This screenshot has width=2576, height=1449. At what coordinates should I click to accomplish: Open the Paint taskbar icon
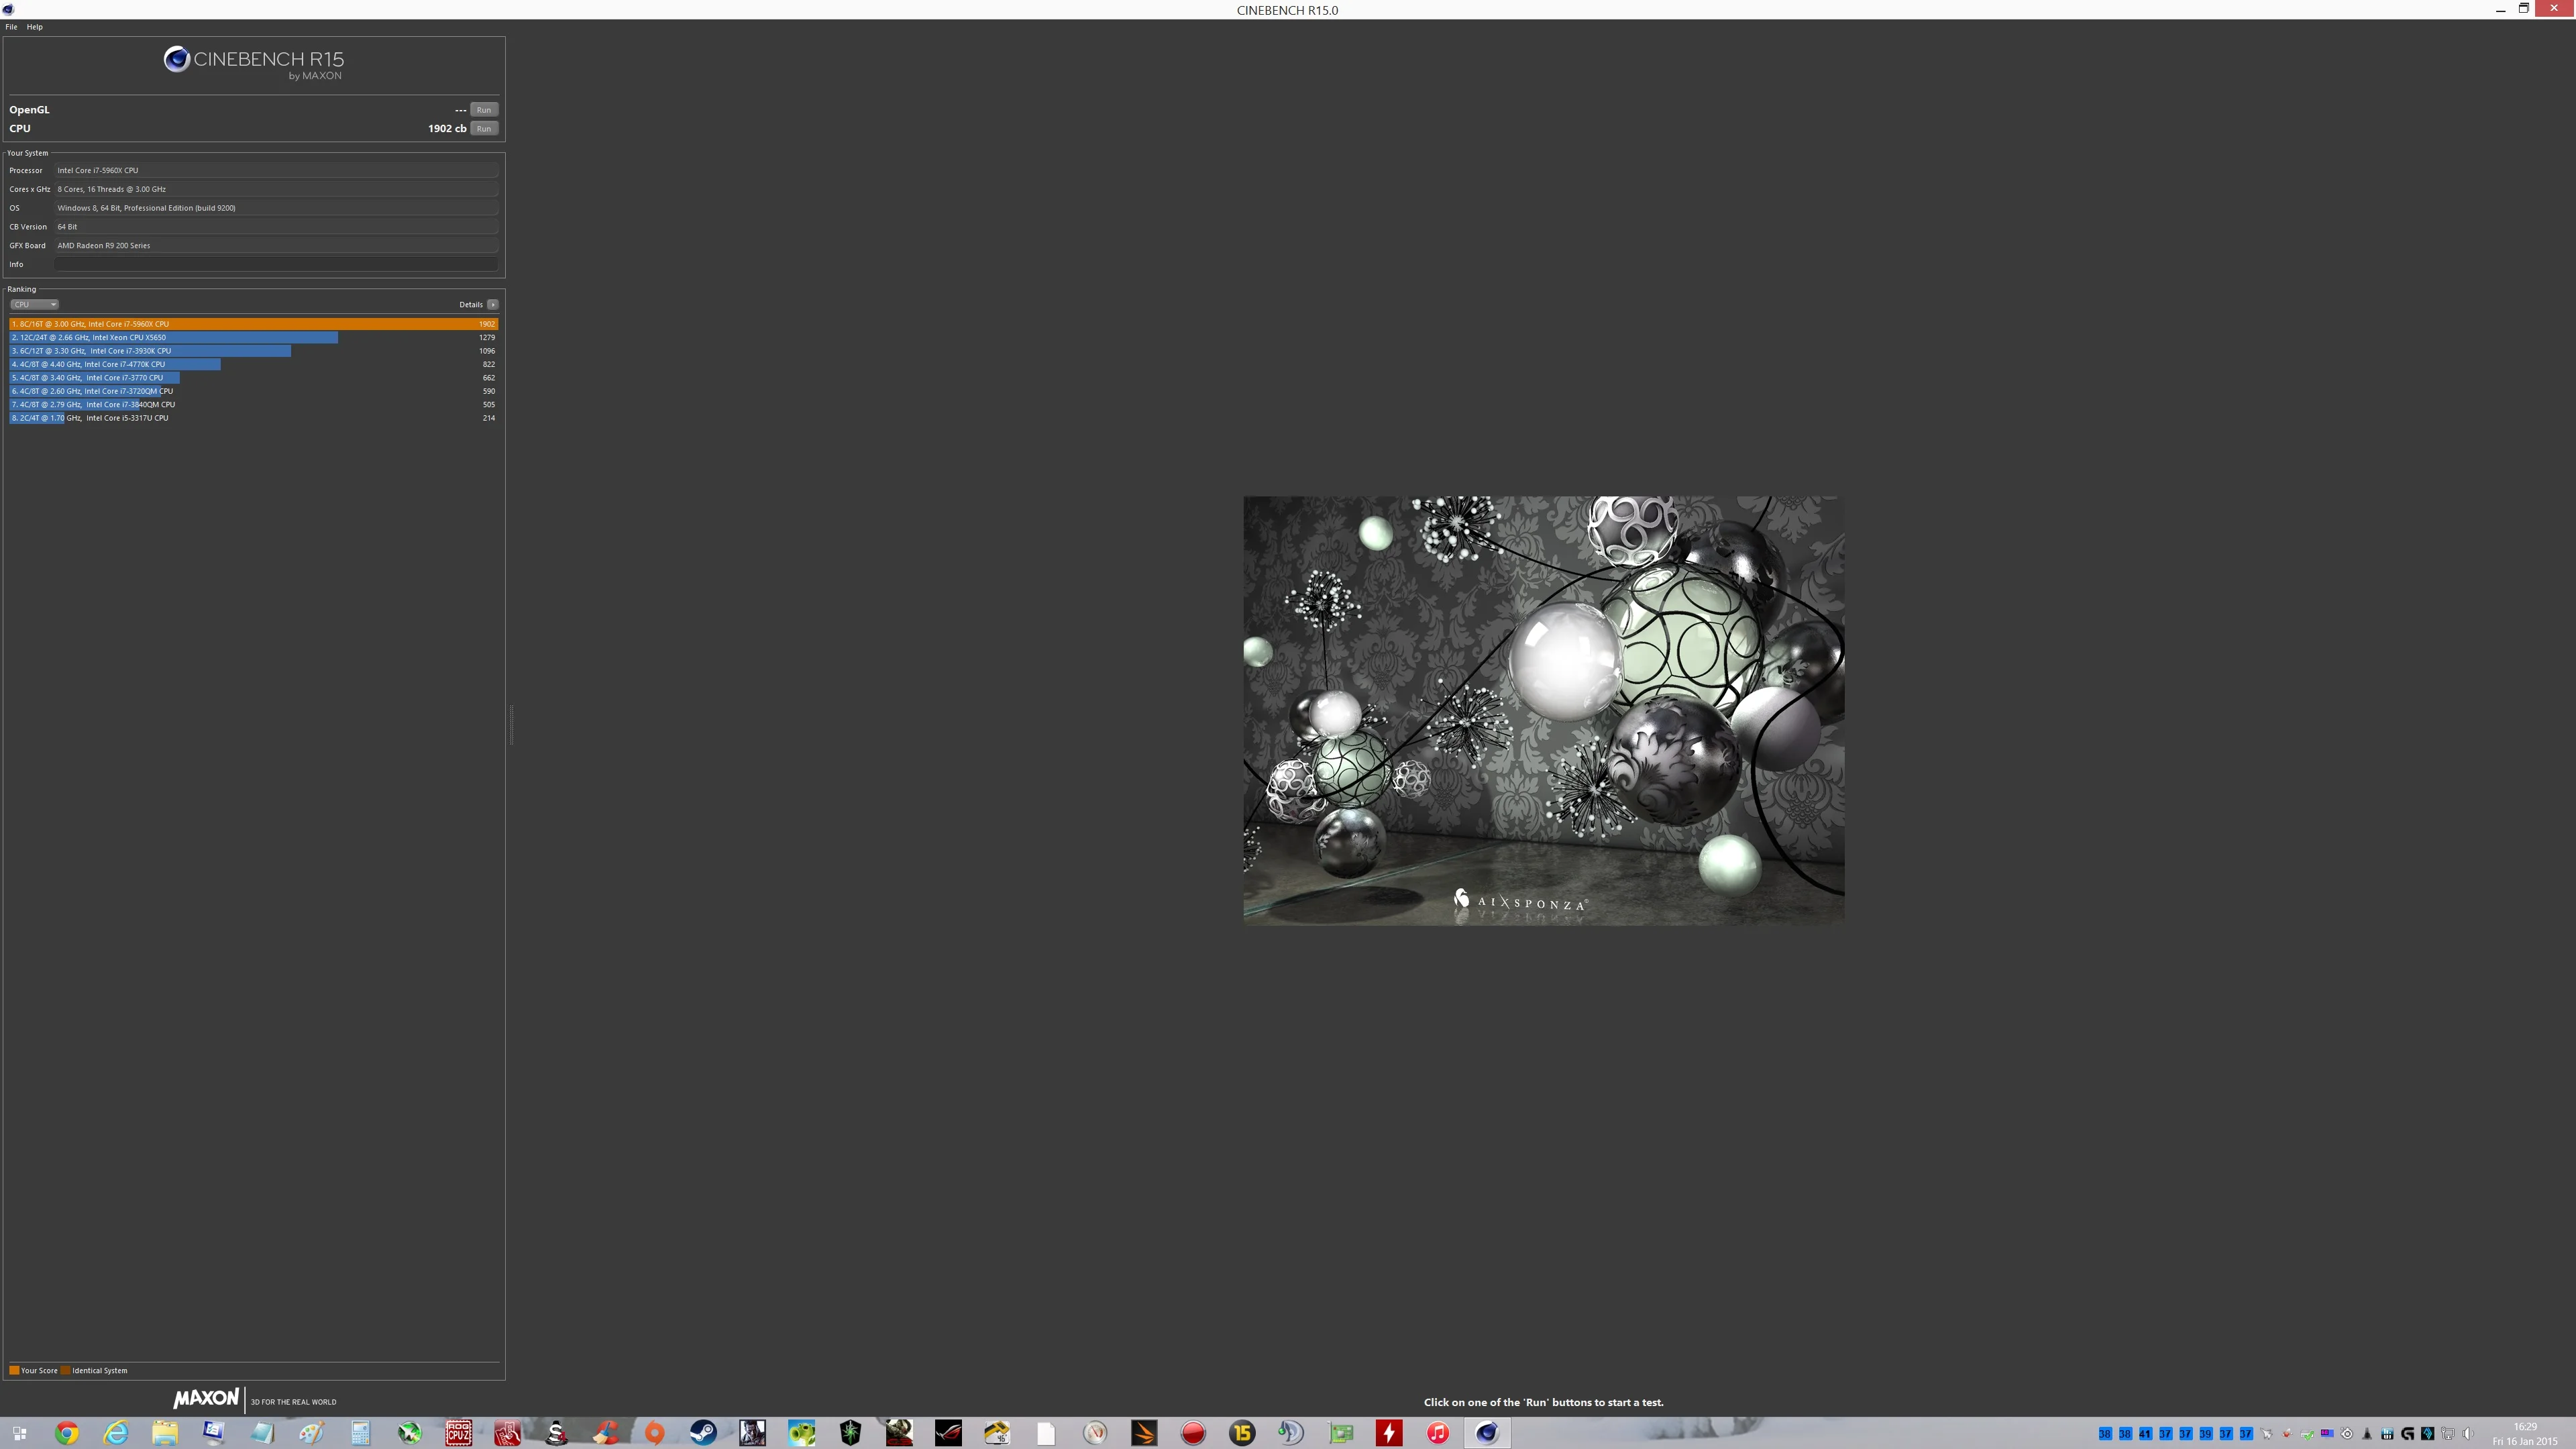(x=312, y=1433)
